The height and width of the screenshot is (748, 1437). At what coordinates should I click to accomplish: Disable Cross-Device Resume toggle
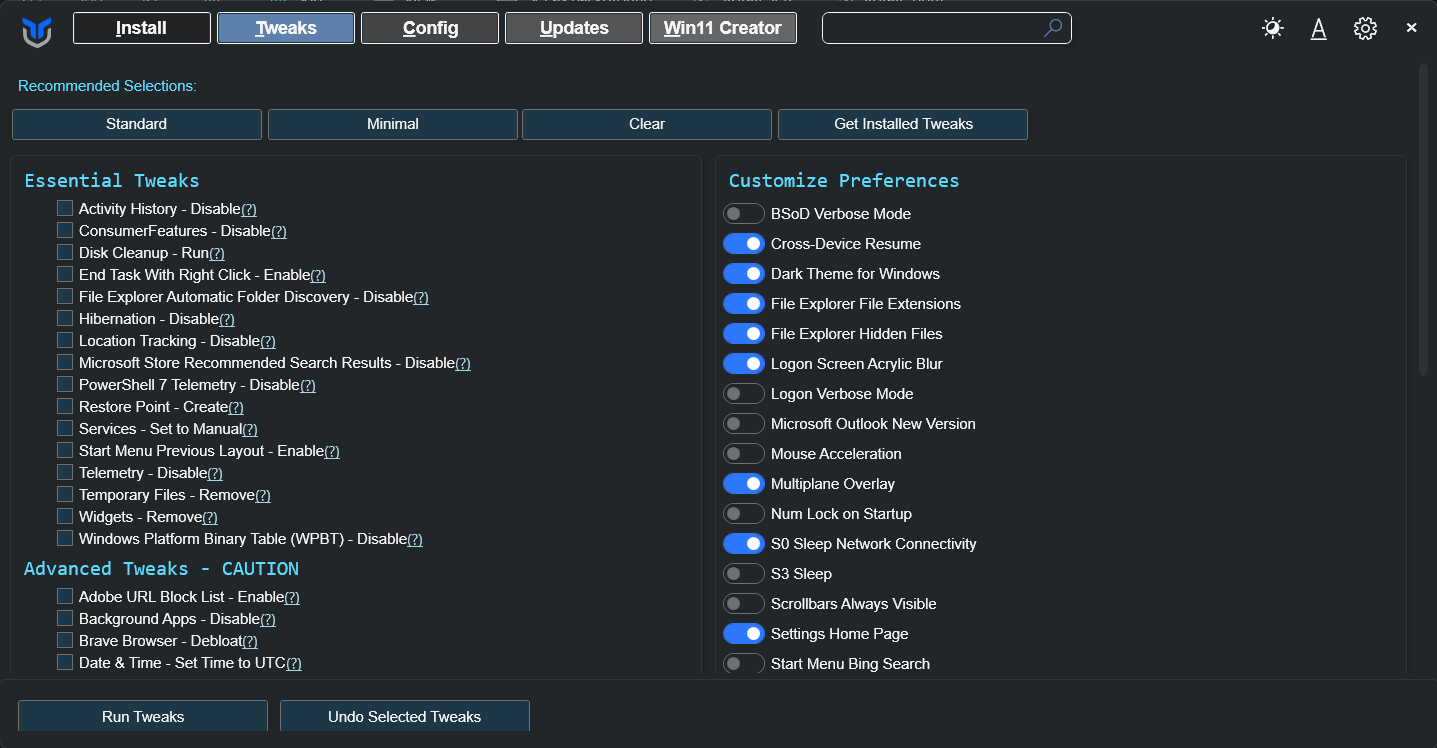pyautogui.click(x=744, y=244)
